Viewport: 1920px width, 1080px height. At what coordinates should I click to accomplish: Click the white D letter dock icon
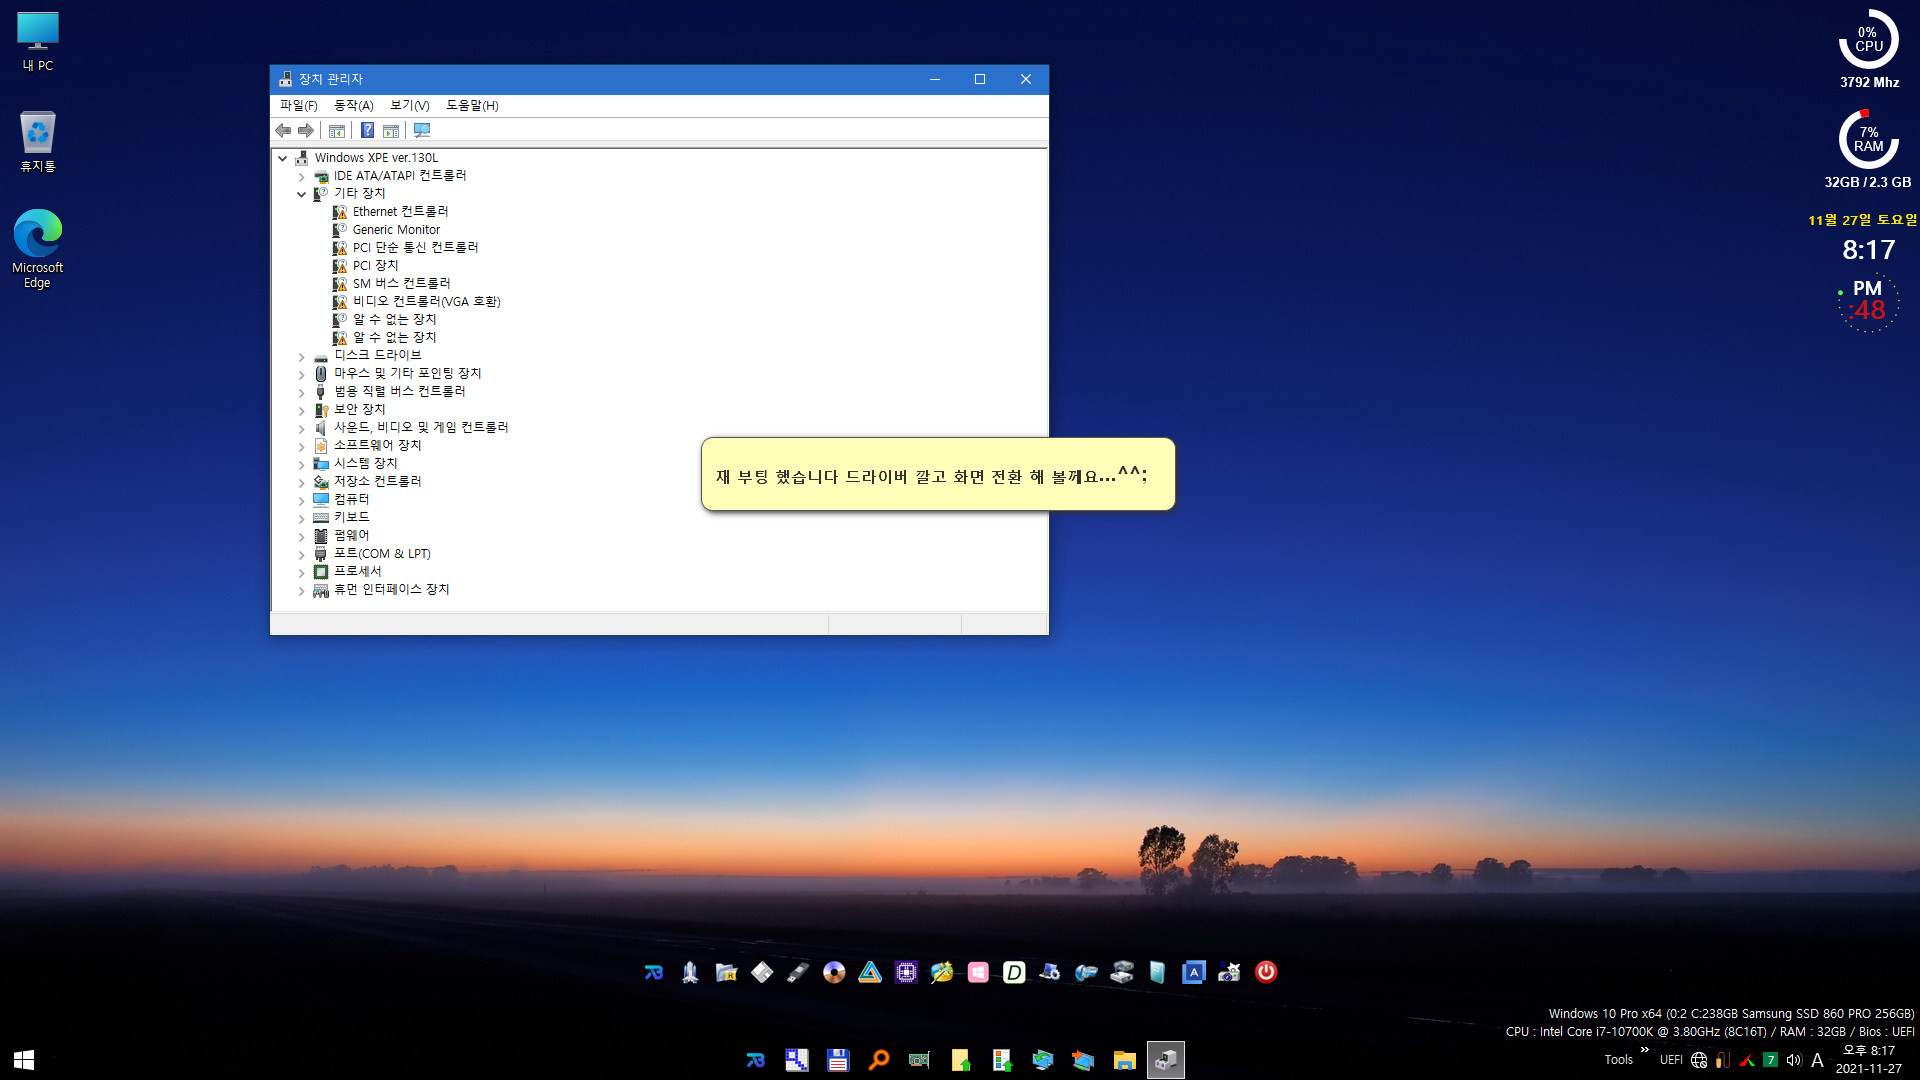pos(1014,972)
